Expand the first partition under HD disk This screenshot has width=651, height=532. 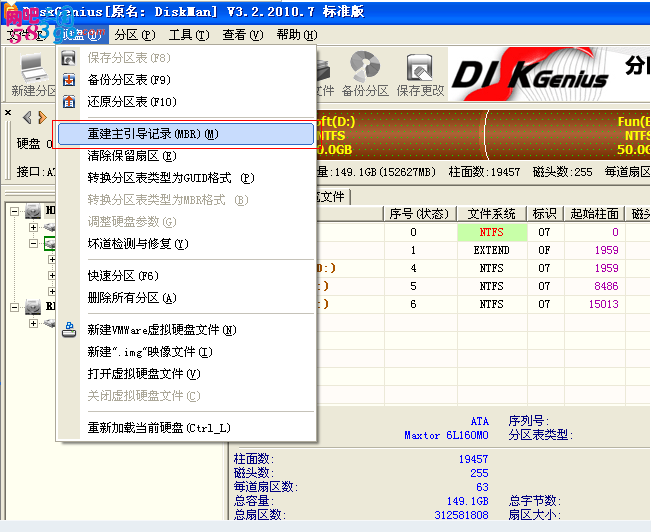click(x=34, y=227)
